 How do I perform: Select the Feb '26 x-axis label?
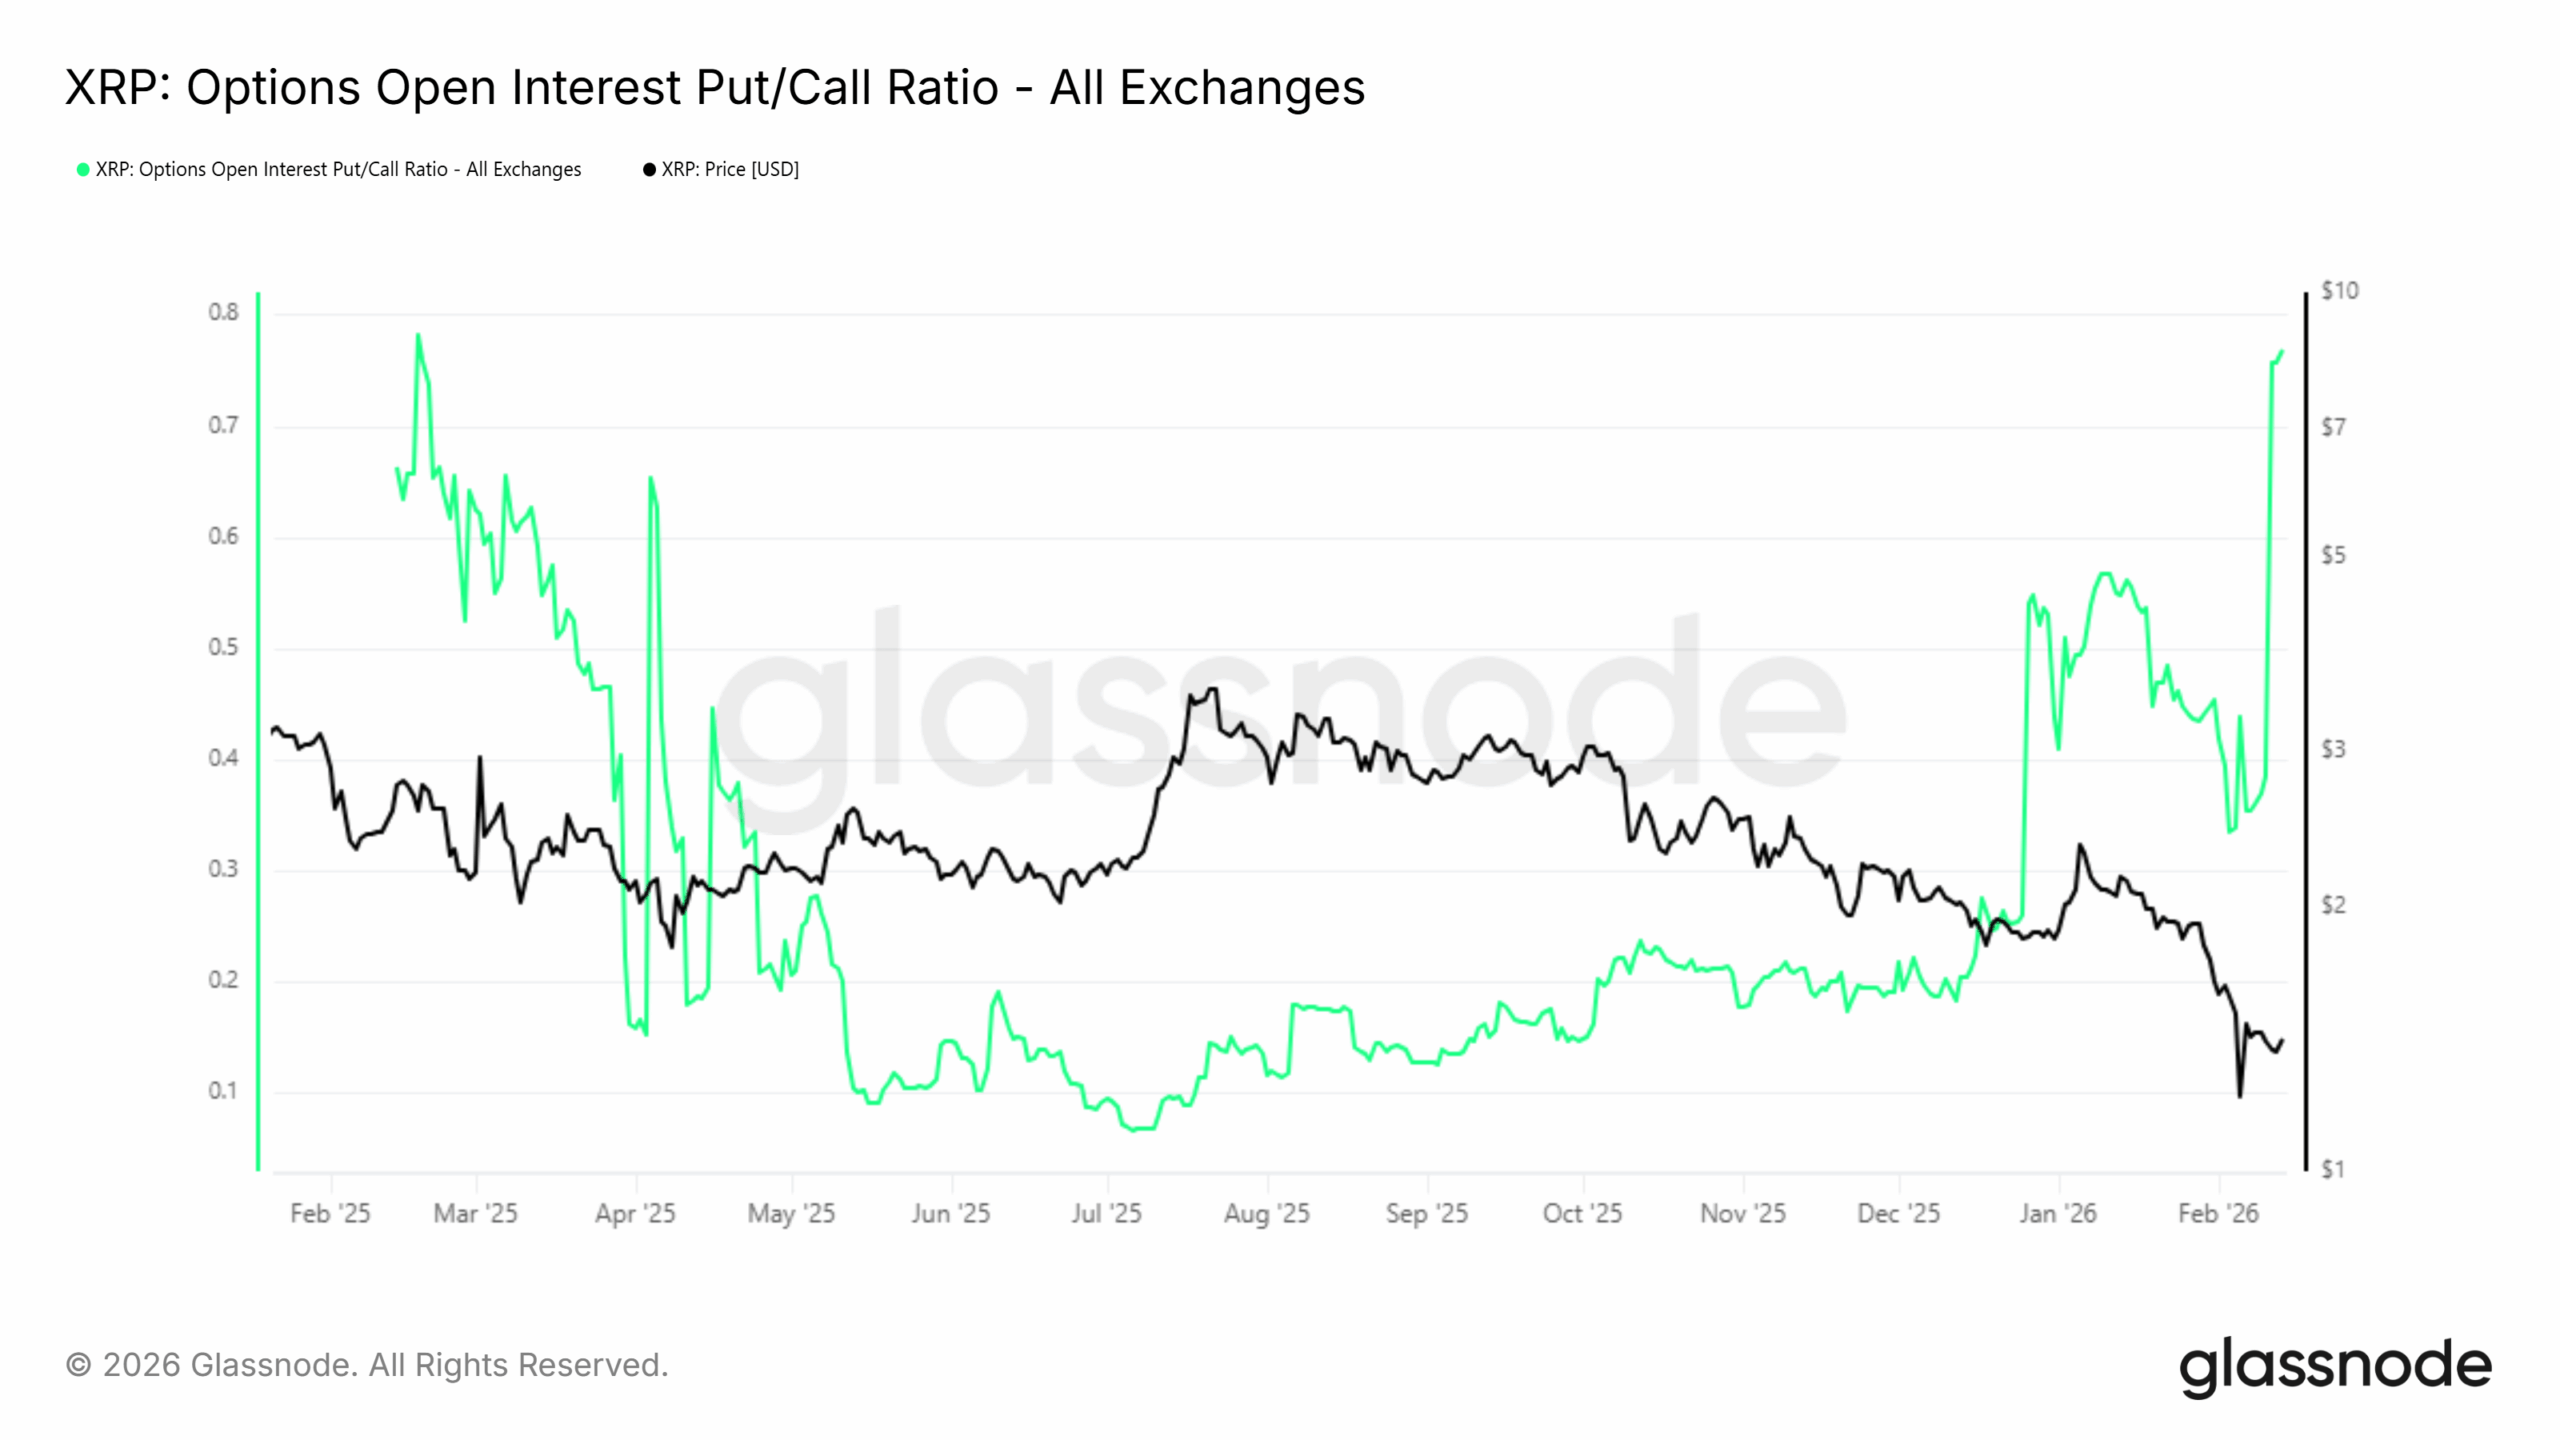click(x=2218, y=1213)
